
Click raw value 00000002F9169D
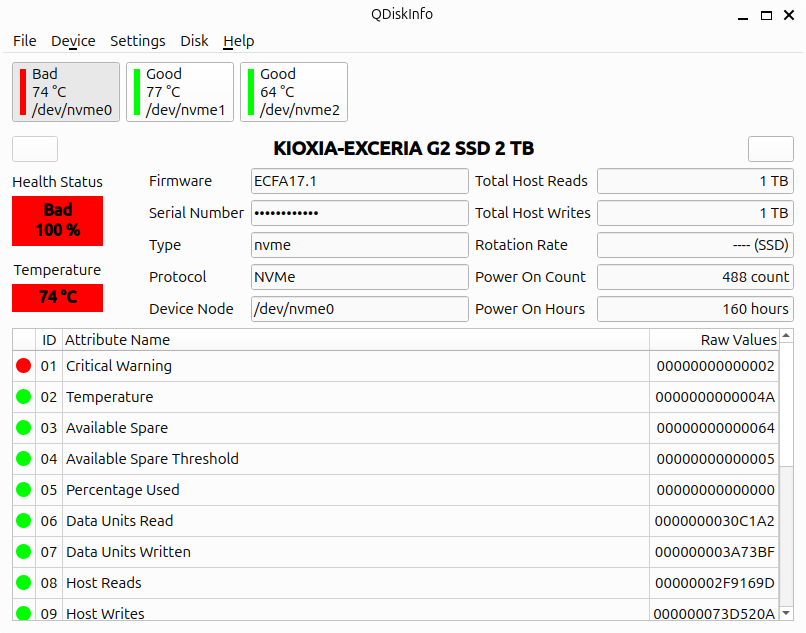coord(715,583)
